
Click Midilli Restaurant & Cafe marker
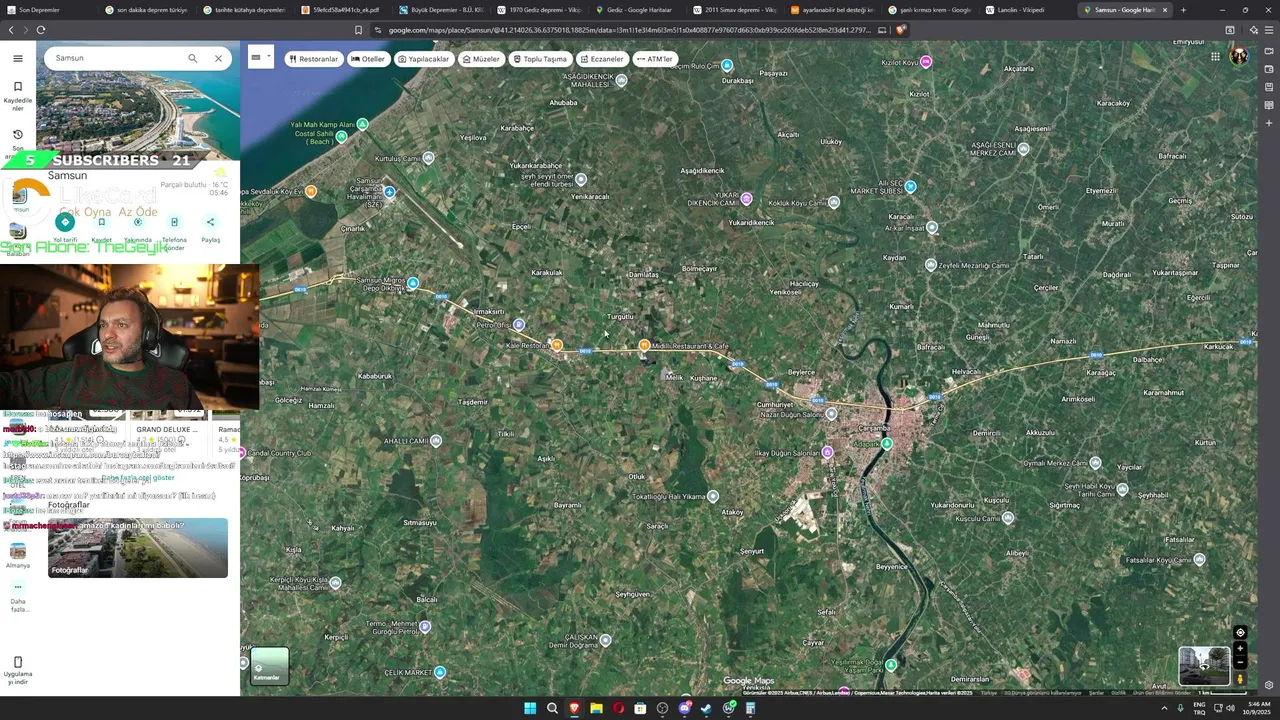pyautogui.click(x=645, y=345)
